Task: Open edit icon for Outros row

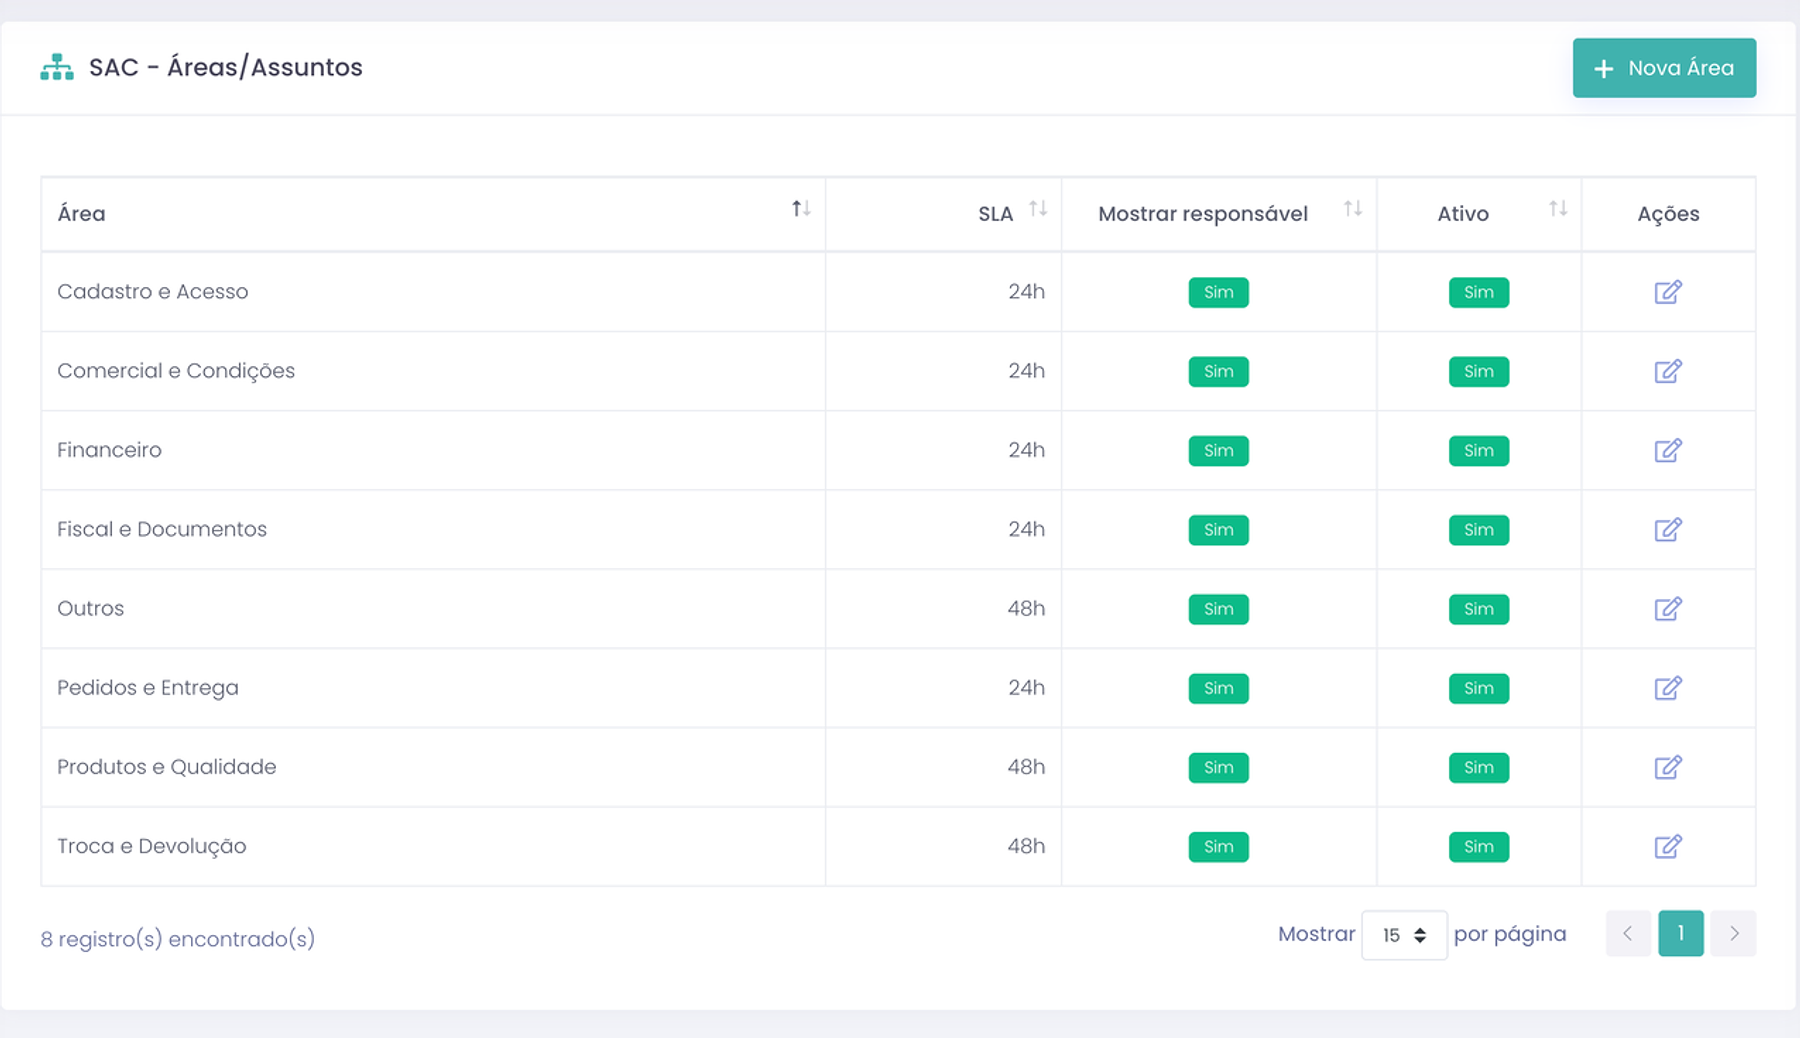Action: [1668, 608]
